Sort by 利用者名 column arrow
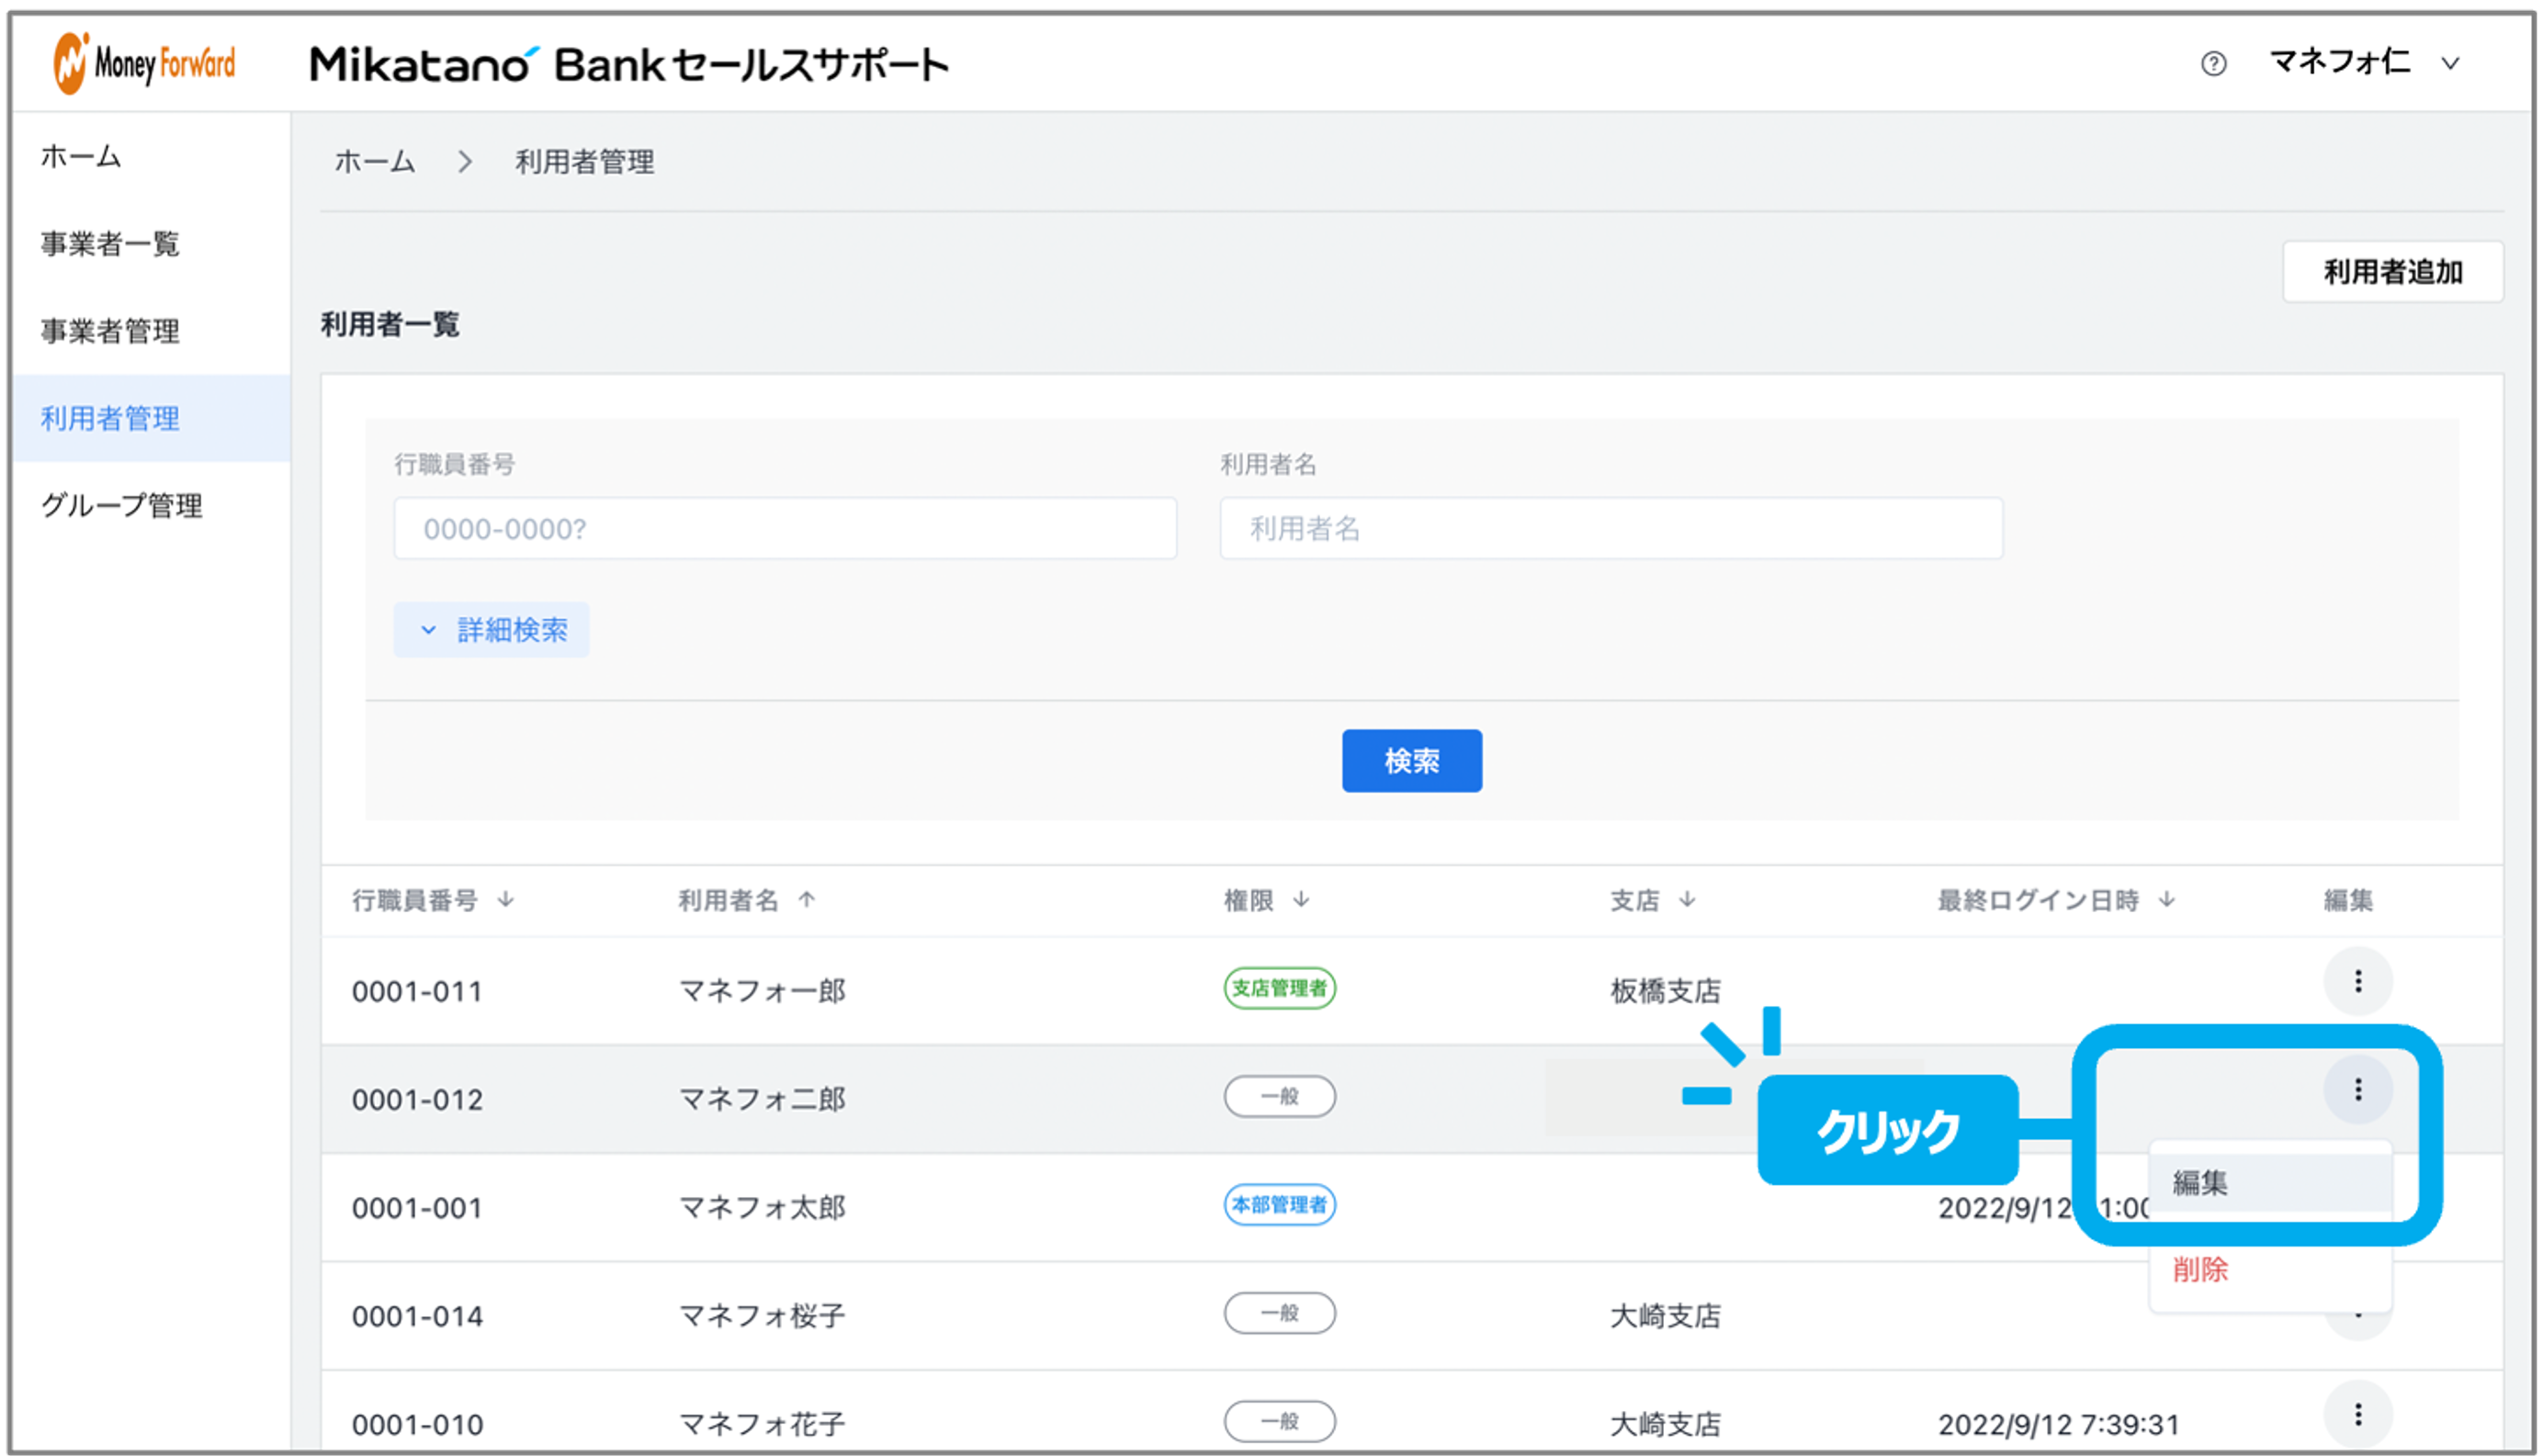The image size is (2543, 1456). 807,899
